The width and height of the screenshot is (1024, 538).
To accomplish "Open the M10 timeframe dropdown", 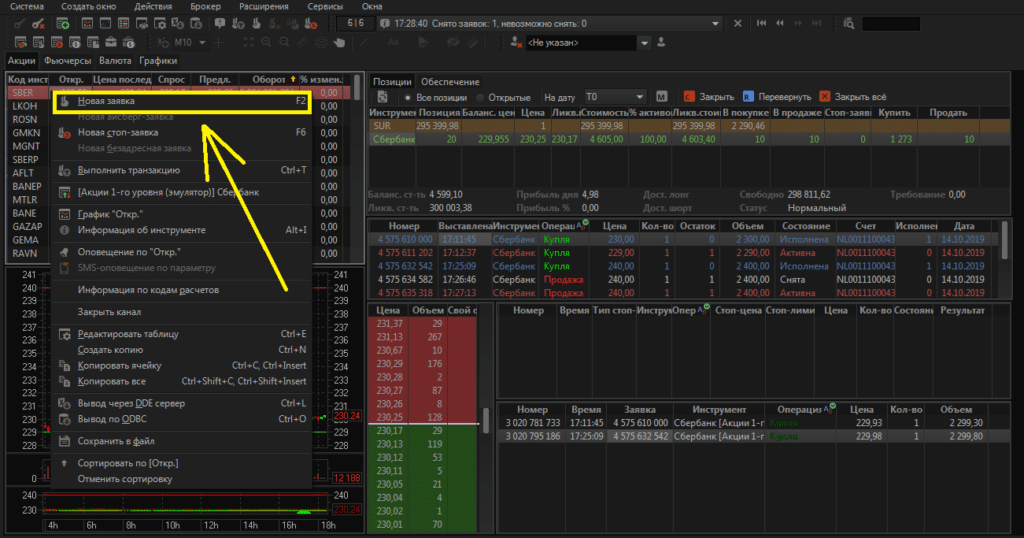I will point(203,43).
